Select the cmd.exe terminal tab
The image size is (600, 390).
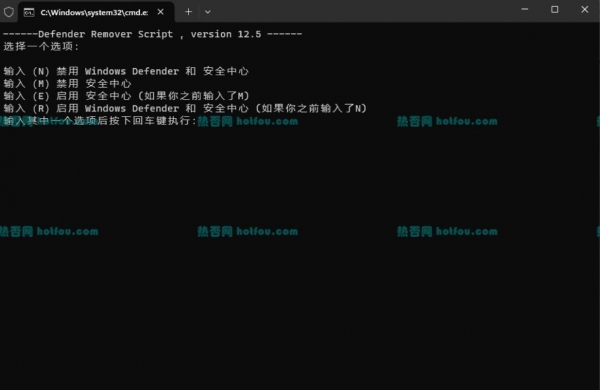(x=96, y=12)
